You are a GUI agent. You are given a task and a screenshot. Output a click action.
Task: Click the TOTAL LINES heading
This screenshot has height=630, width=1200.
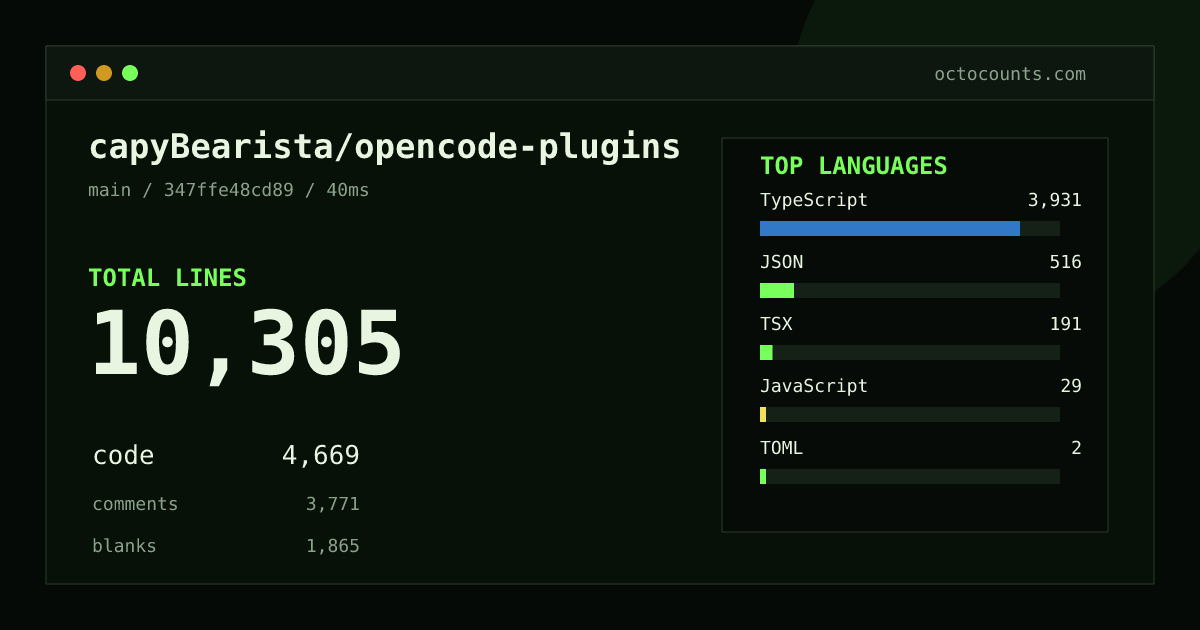tap(167, 278)
